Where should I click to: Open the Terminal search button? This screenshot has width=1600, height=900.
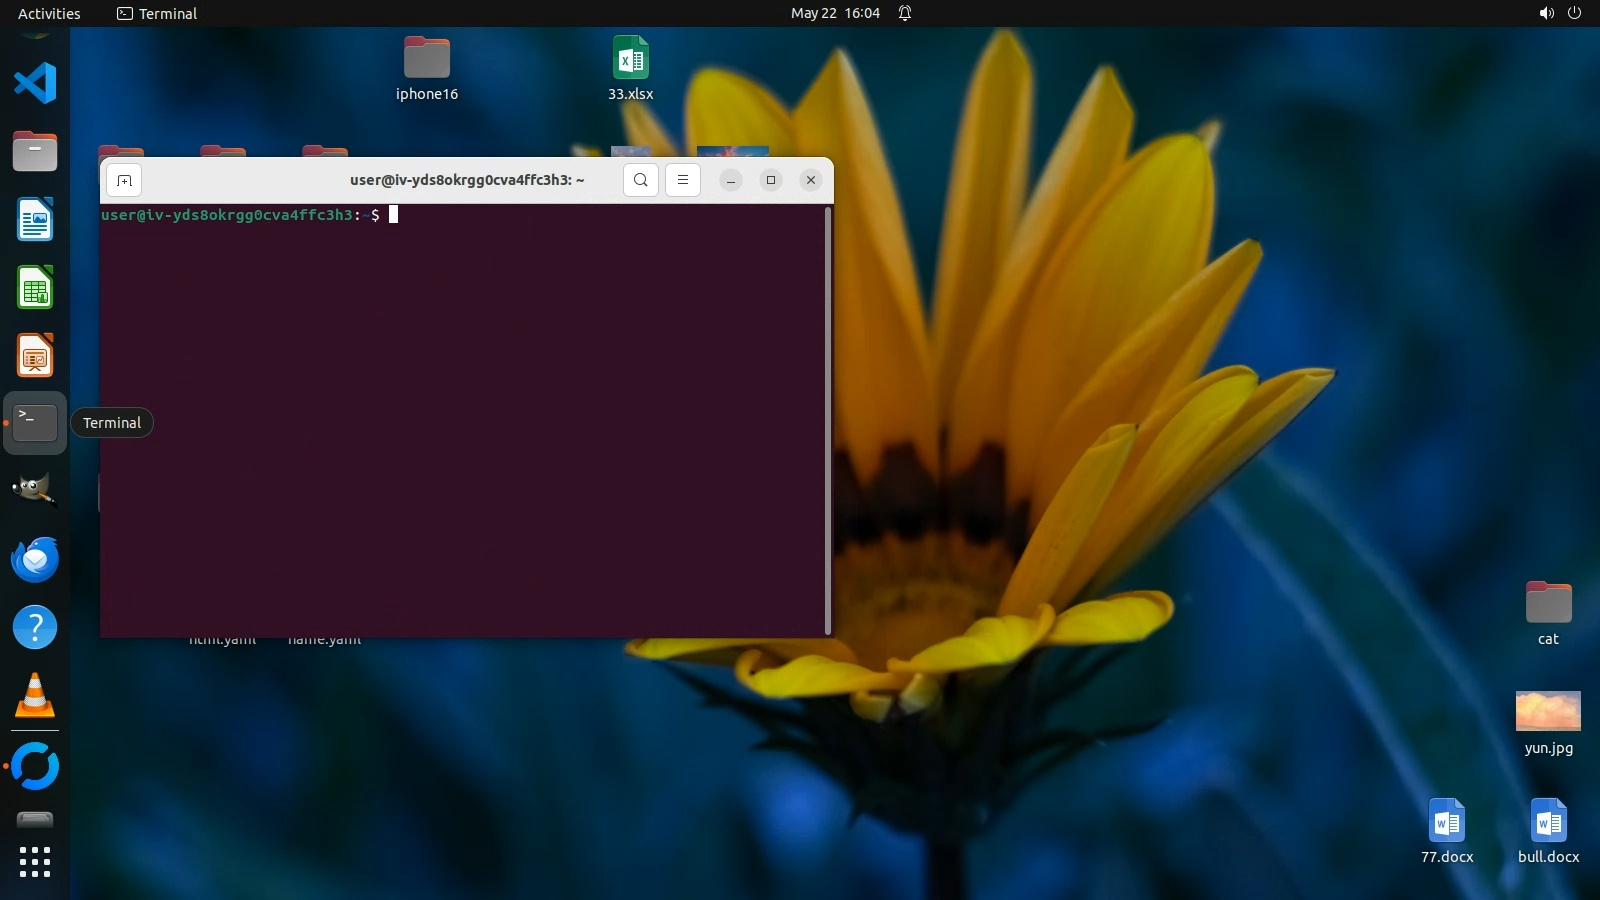(x=641, y=180)
